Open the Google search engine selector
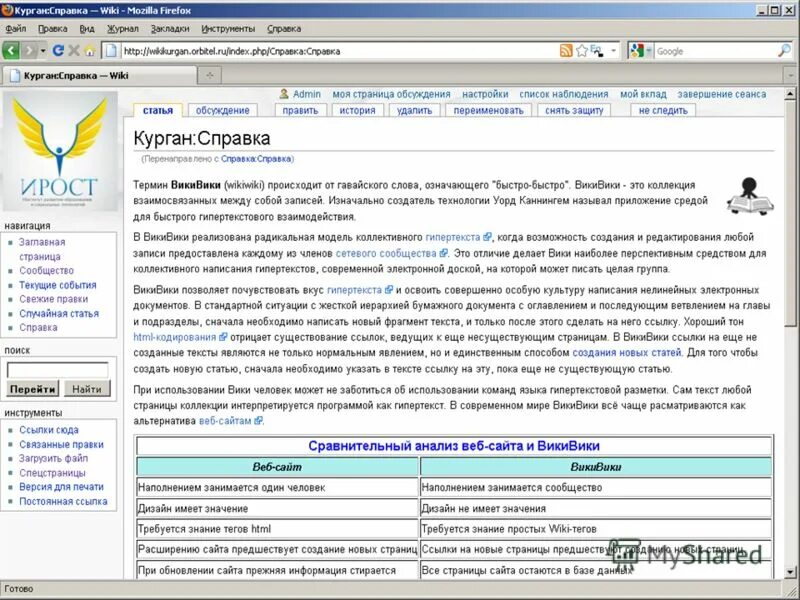The height and width of the screenshot is (600, 800). pos(641,51)
